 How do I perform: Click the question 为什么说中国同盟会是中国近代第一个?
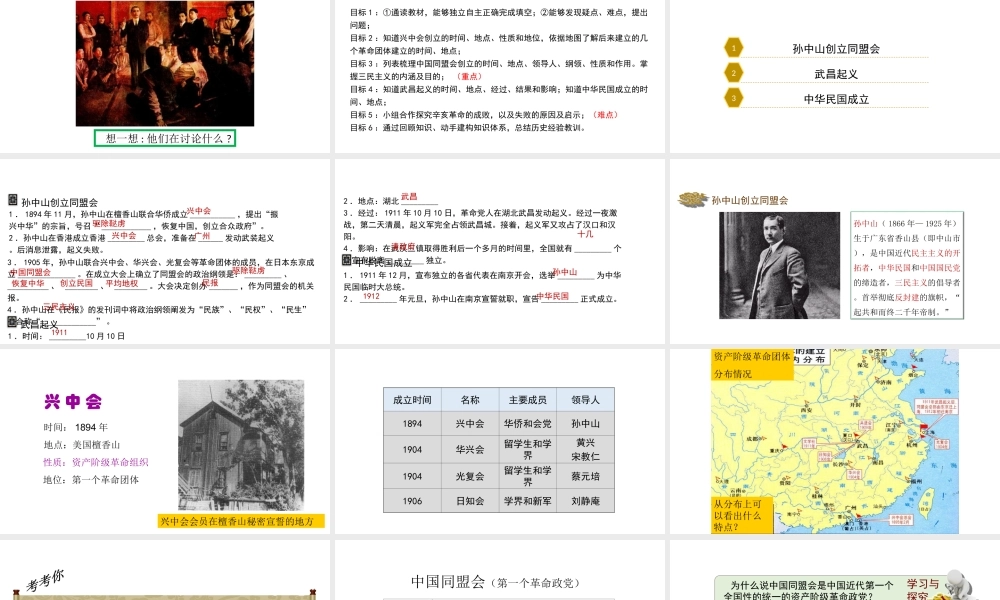click(x=811, y=585)
